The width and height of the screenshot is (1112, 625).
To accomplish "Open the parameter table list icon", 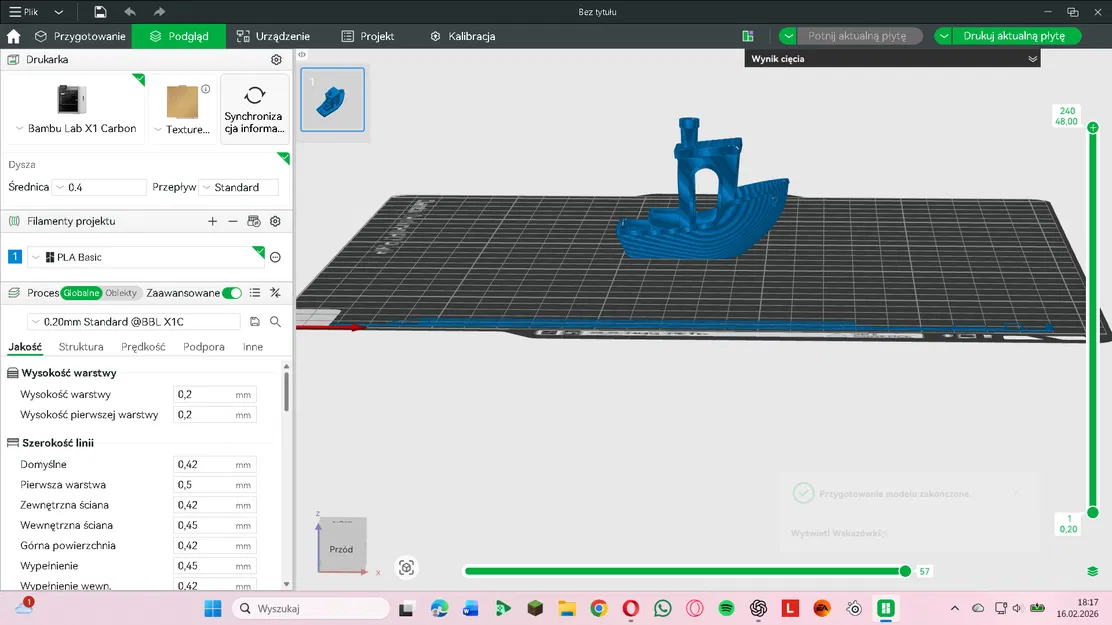I will pos(254,293).
